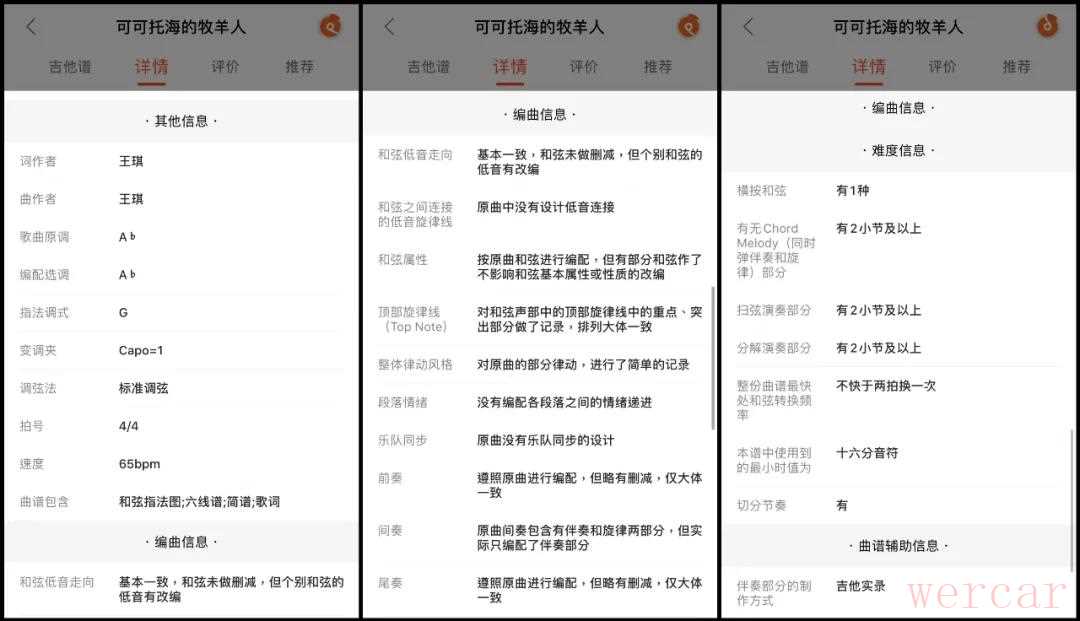Image resolution: width=1080 pixels, height=621 pixels.
Task: Switch to 评价 tab on right screen
Action: pos(942,67)
